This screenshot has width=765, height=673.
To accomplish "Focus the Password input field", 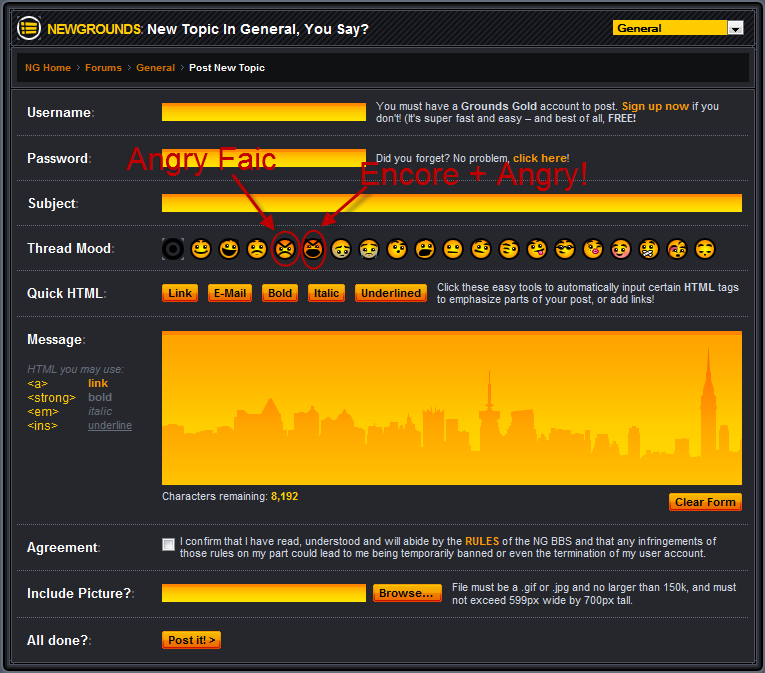I will click(264, 158).
